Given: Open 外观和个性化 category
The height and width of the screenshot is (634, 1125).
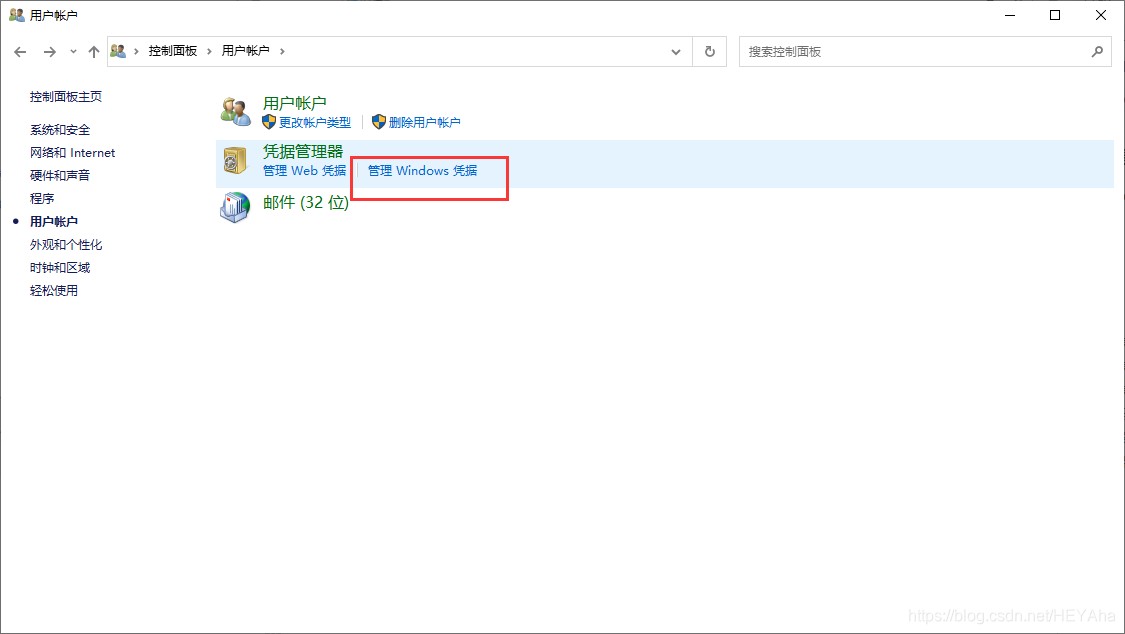Looking at the screenshot, I should [x=66, y=245].
